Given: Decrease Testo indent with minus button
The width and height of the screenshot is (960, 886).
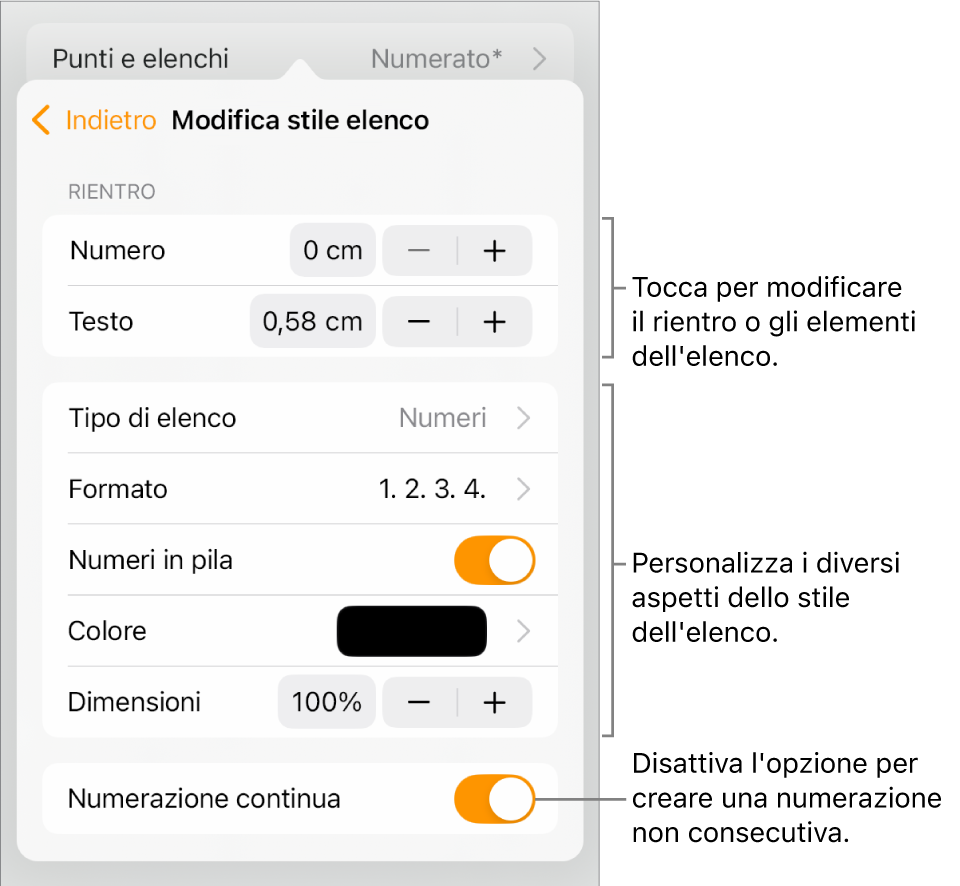Looking at the screenshot, I should point(419,321).
